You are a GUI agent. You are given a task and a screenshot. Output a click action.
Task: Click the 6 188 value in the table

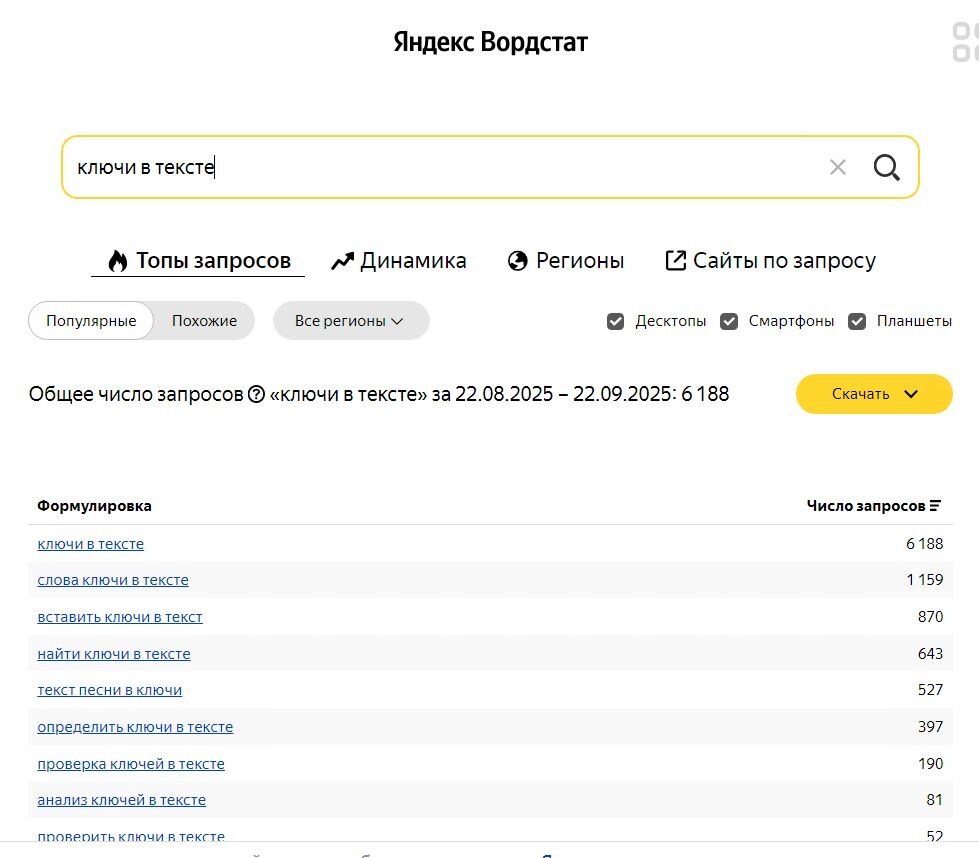tap(924, 544)
